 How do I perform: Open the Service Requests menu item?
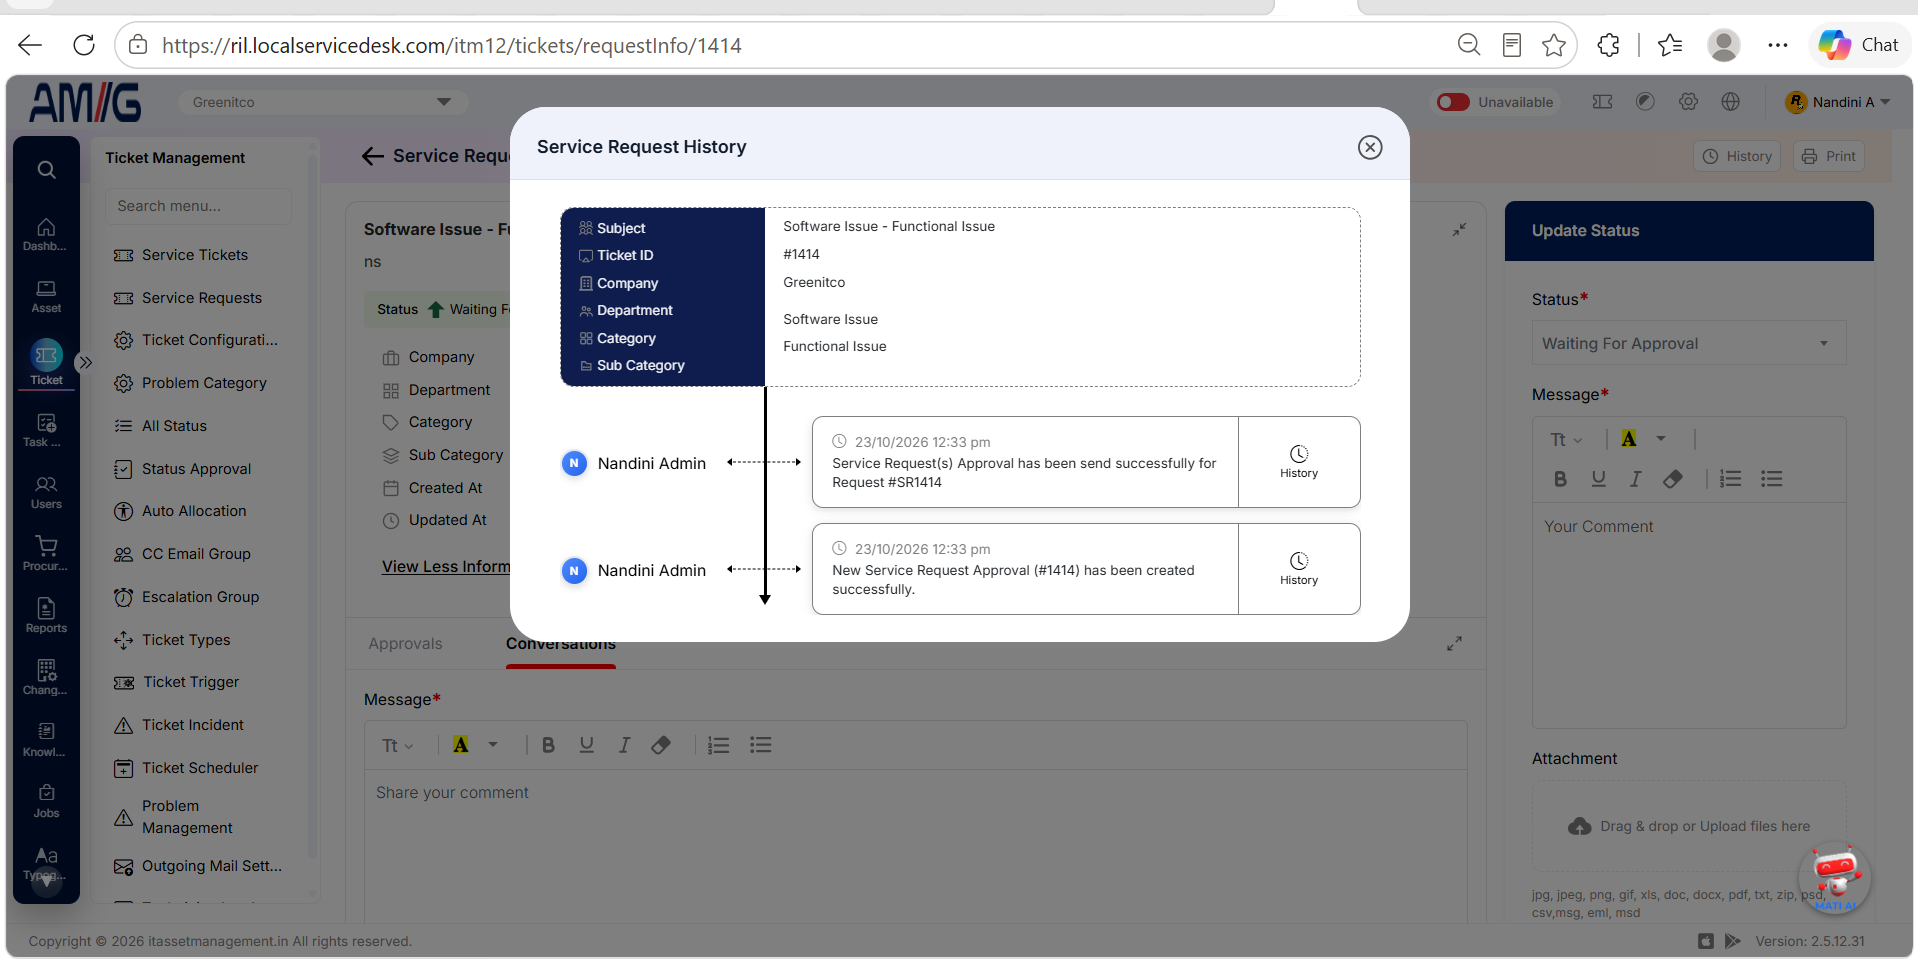(x=202, y=298)
